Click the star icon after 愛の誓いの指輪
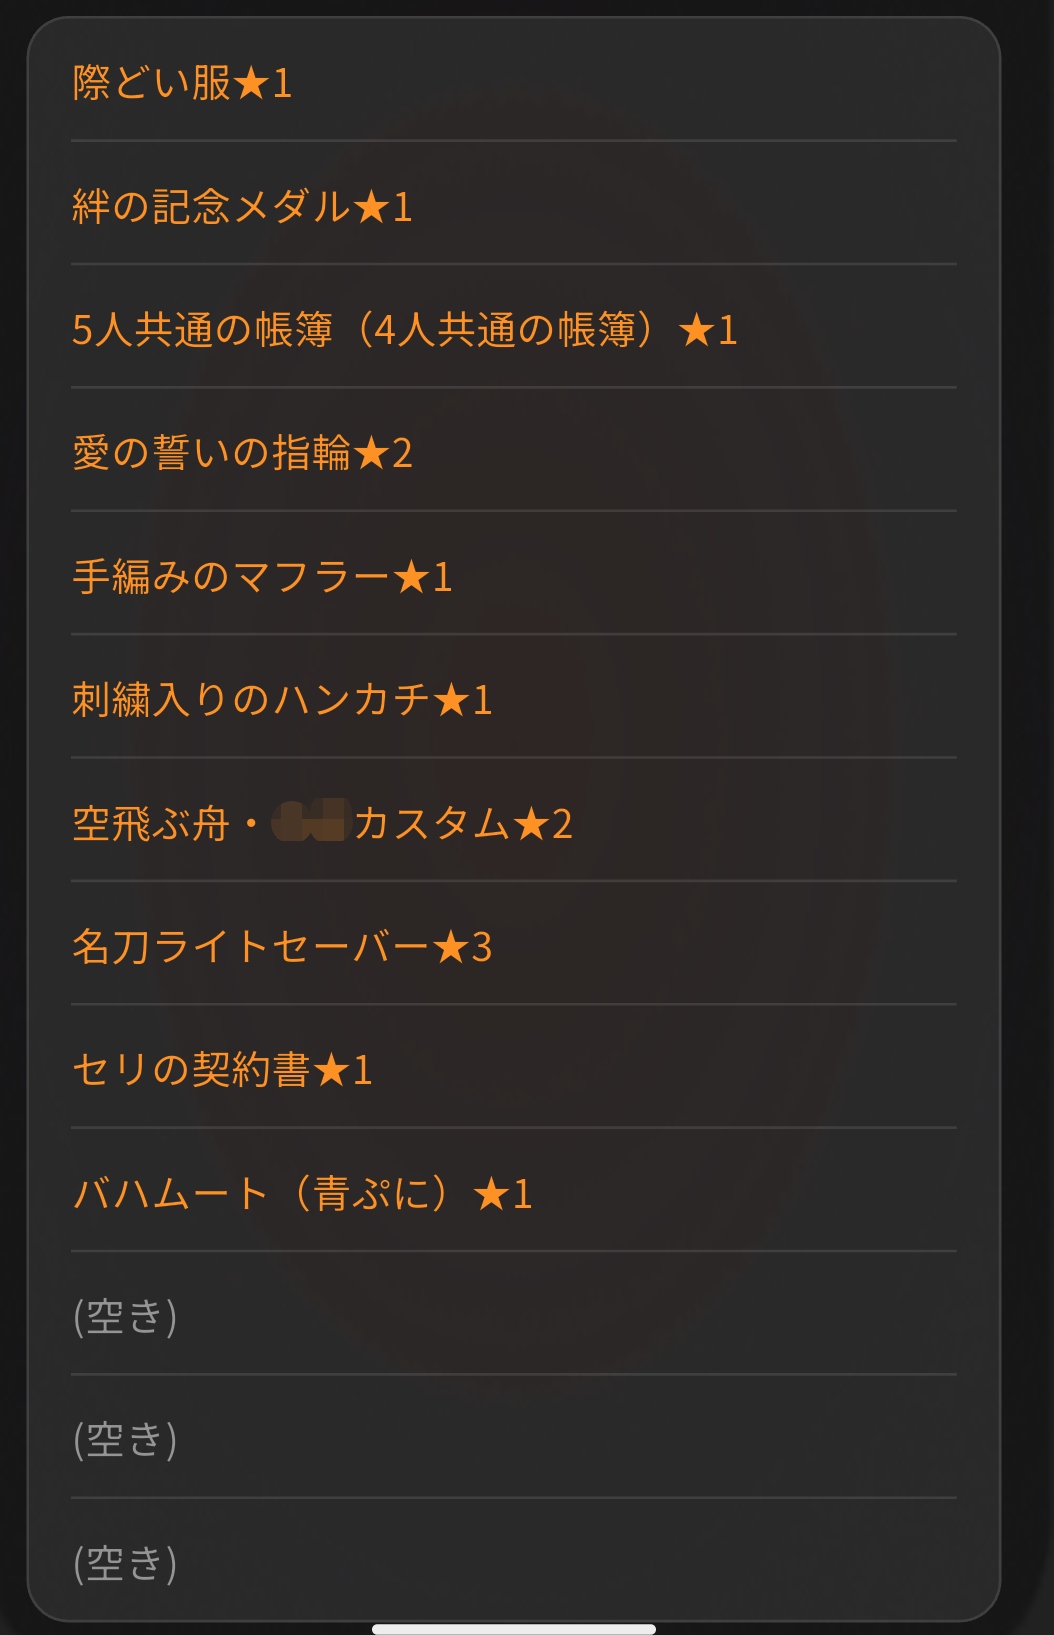 pyautogui.click(x=371, y=453)
